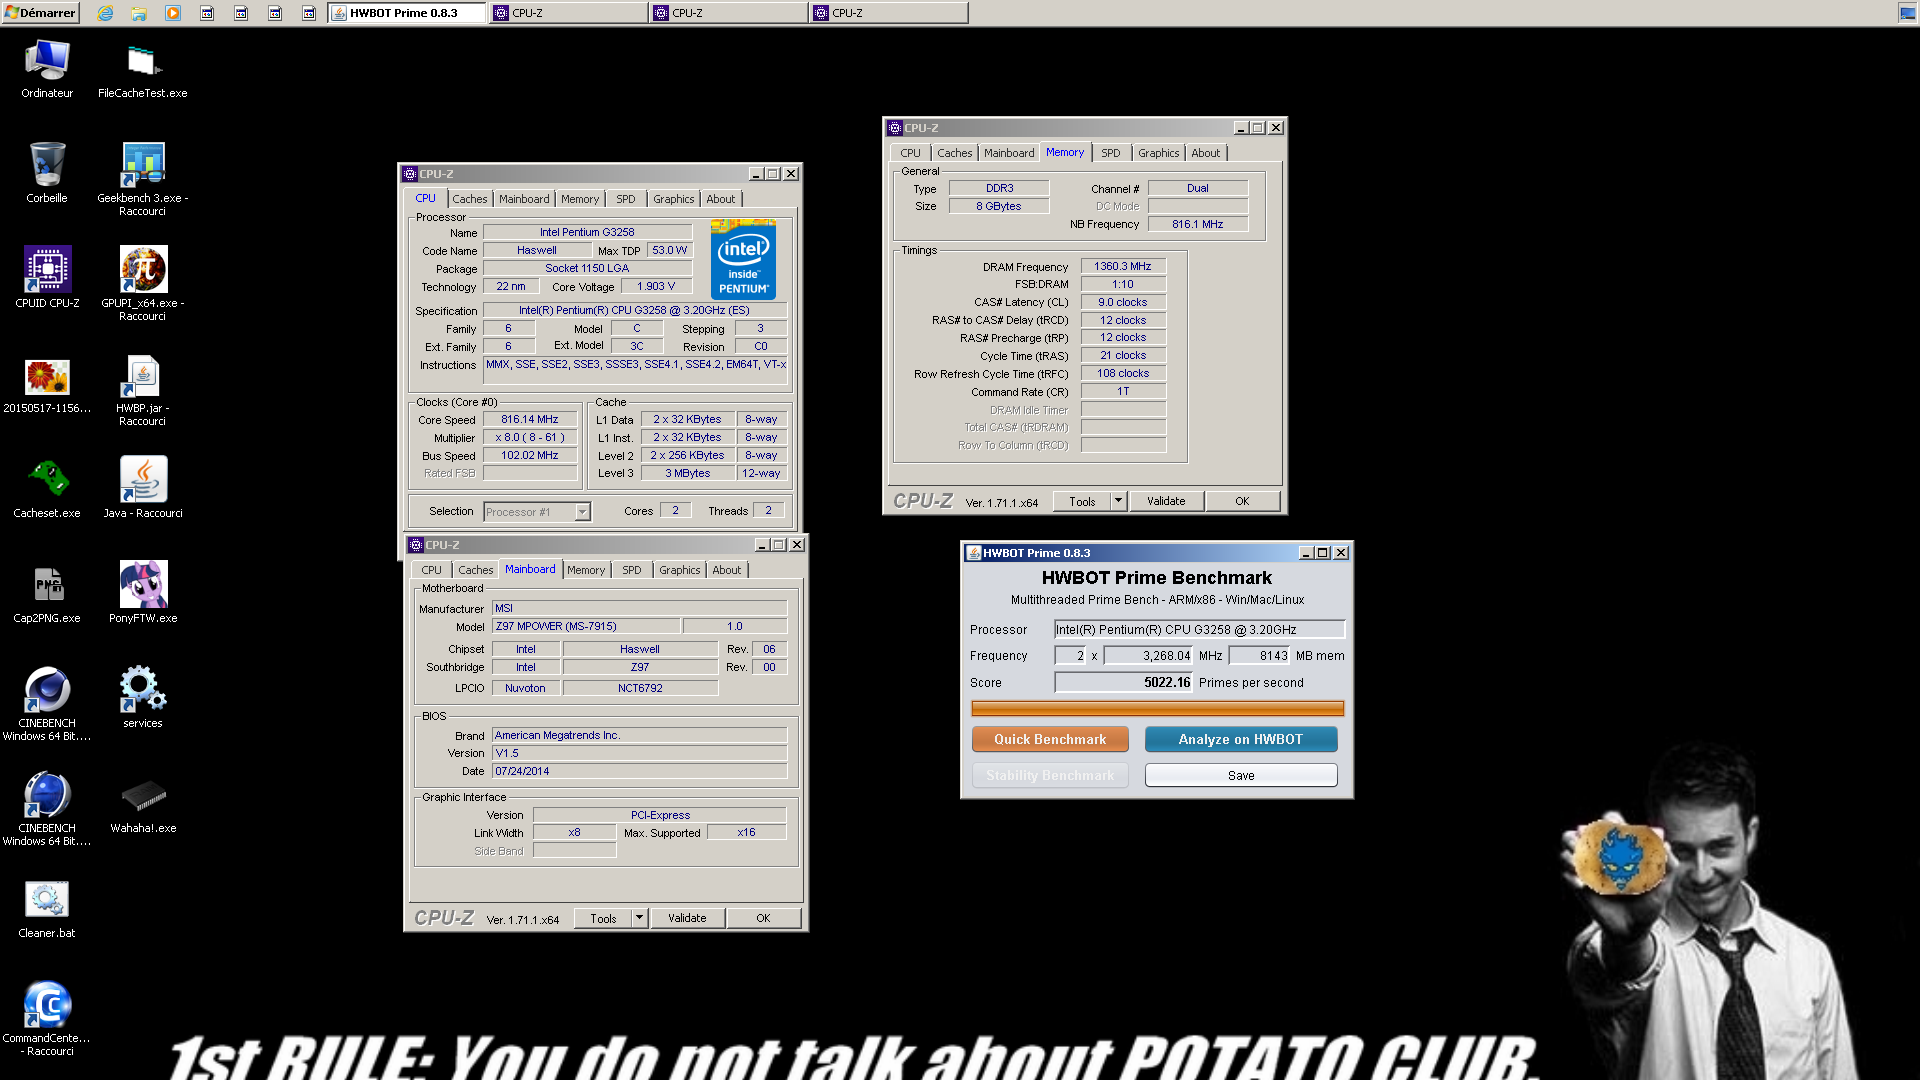The height and width of the screenshot is (1080, 1920).
Task: Launch GPUPI_x64.exe shortcut icon
Action: click(x=142, y=283)
